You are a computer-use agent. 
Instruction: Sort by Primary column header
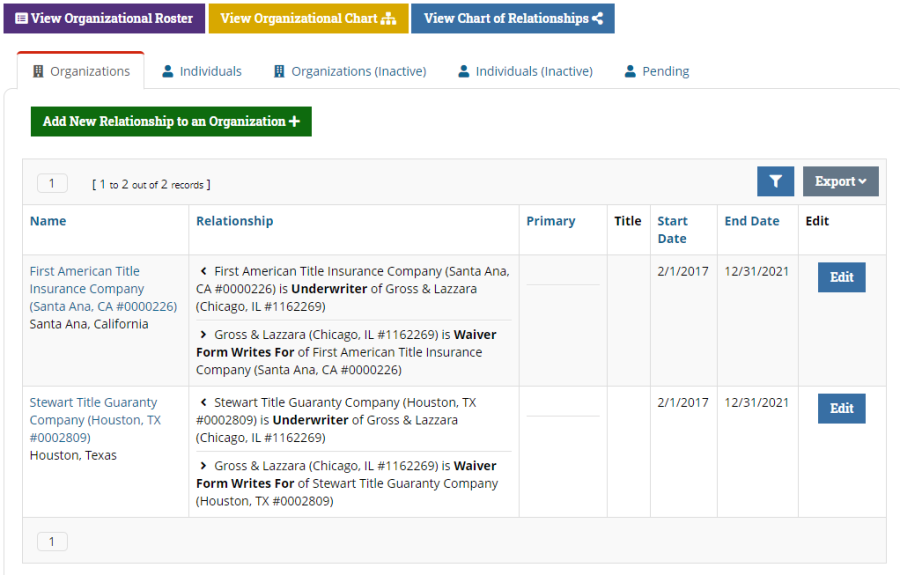[551, 221]
